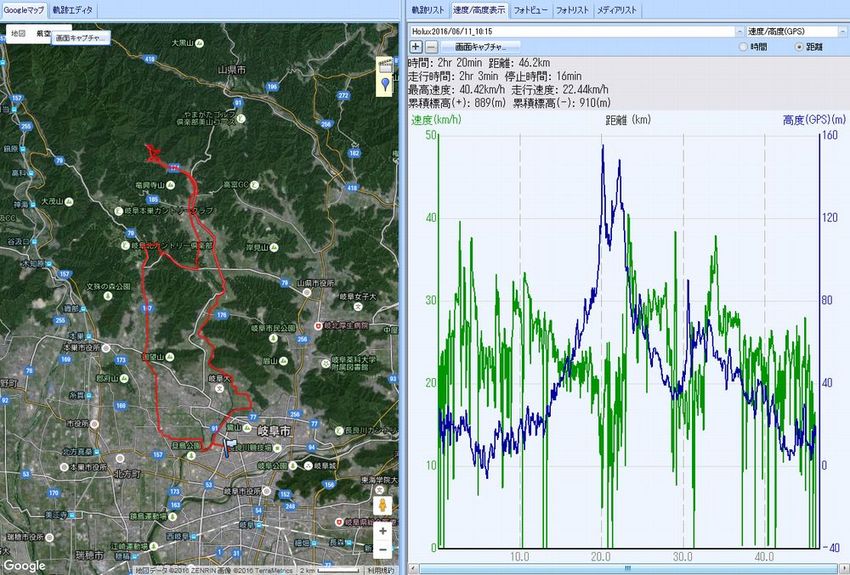
Task: Open the 速度/高度(GPS) graph type dropdown
Action: pyautogui.click(x=796, y=31)
